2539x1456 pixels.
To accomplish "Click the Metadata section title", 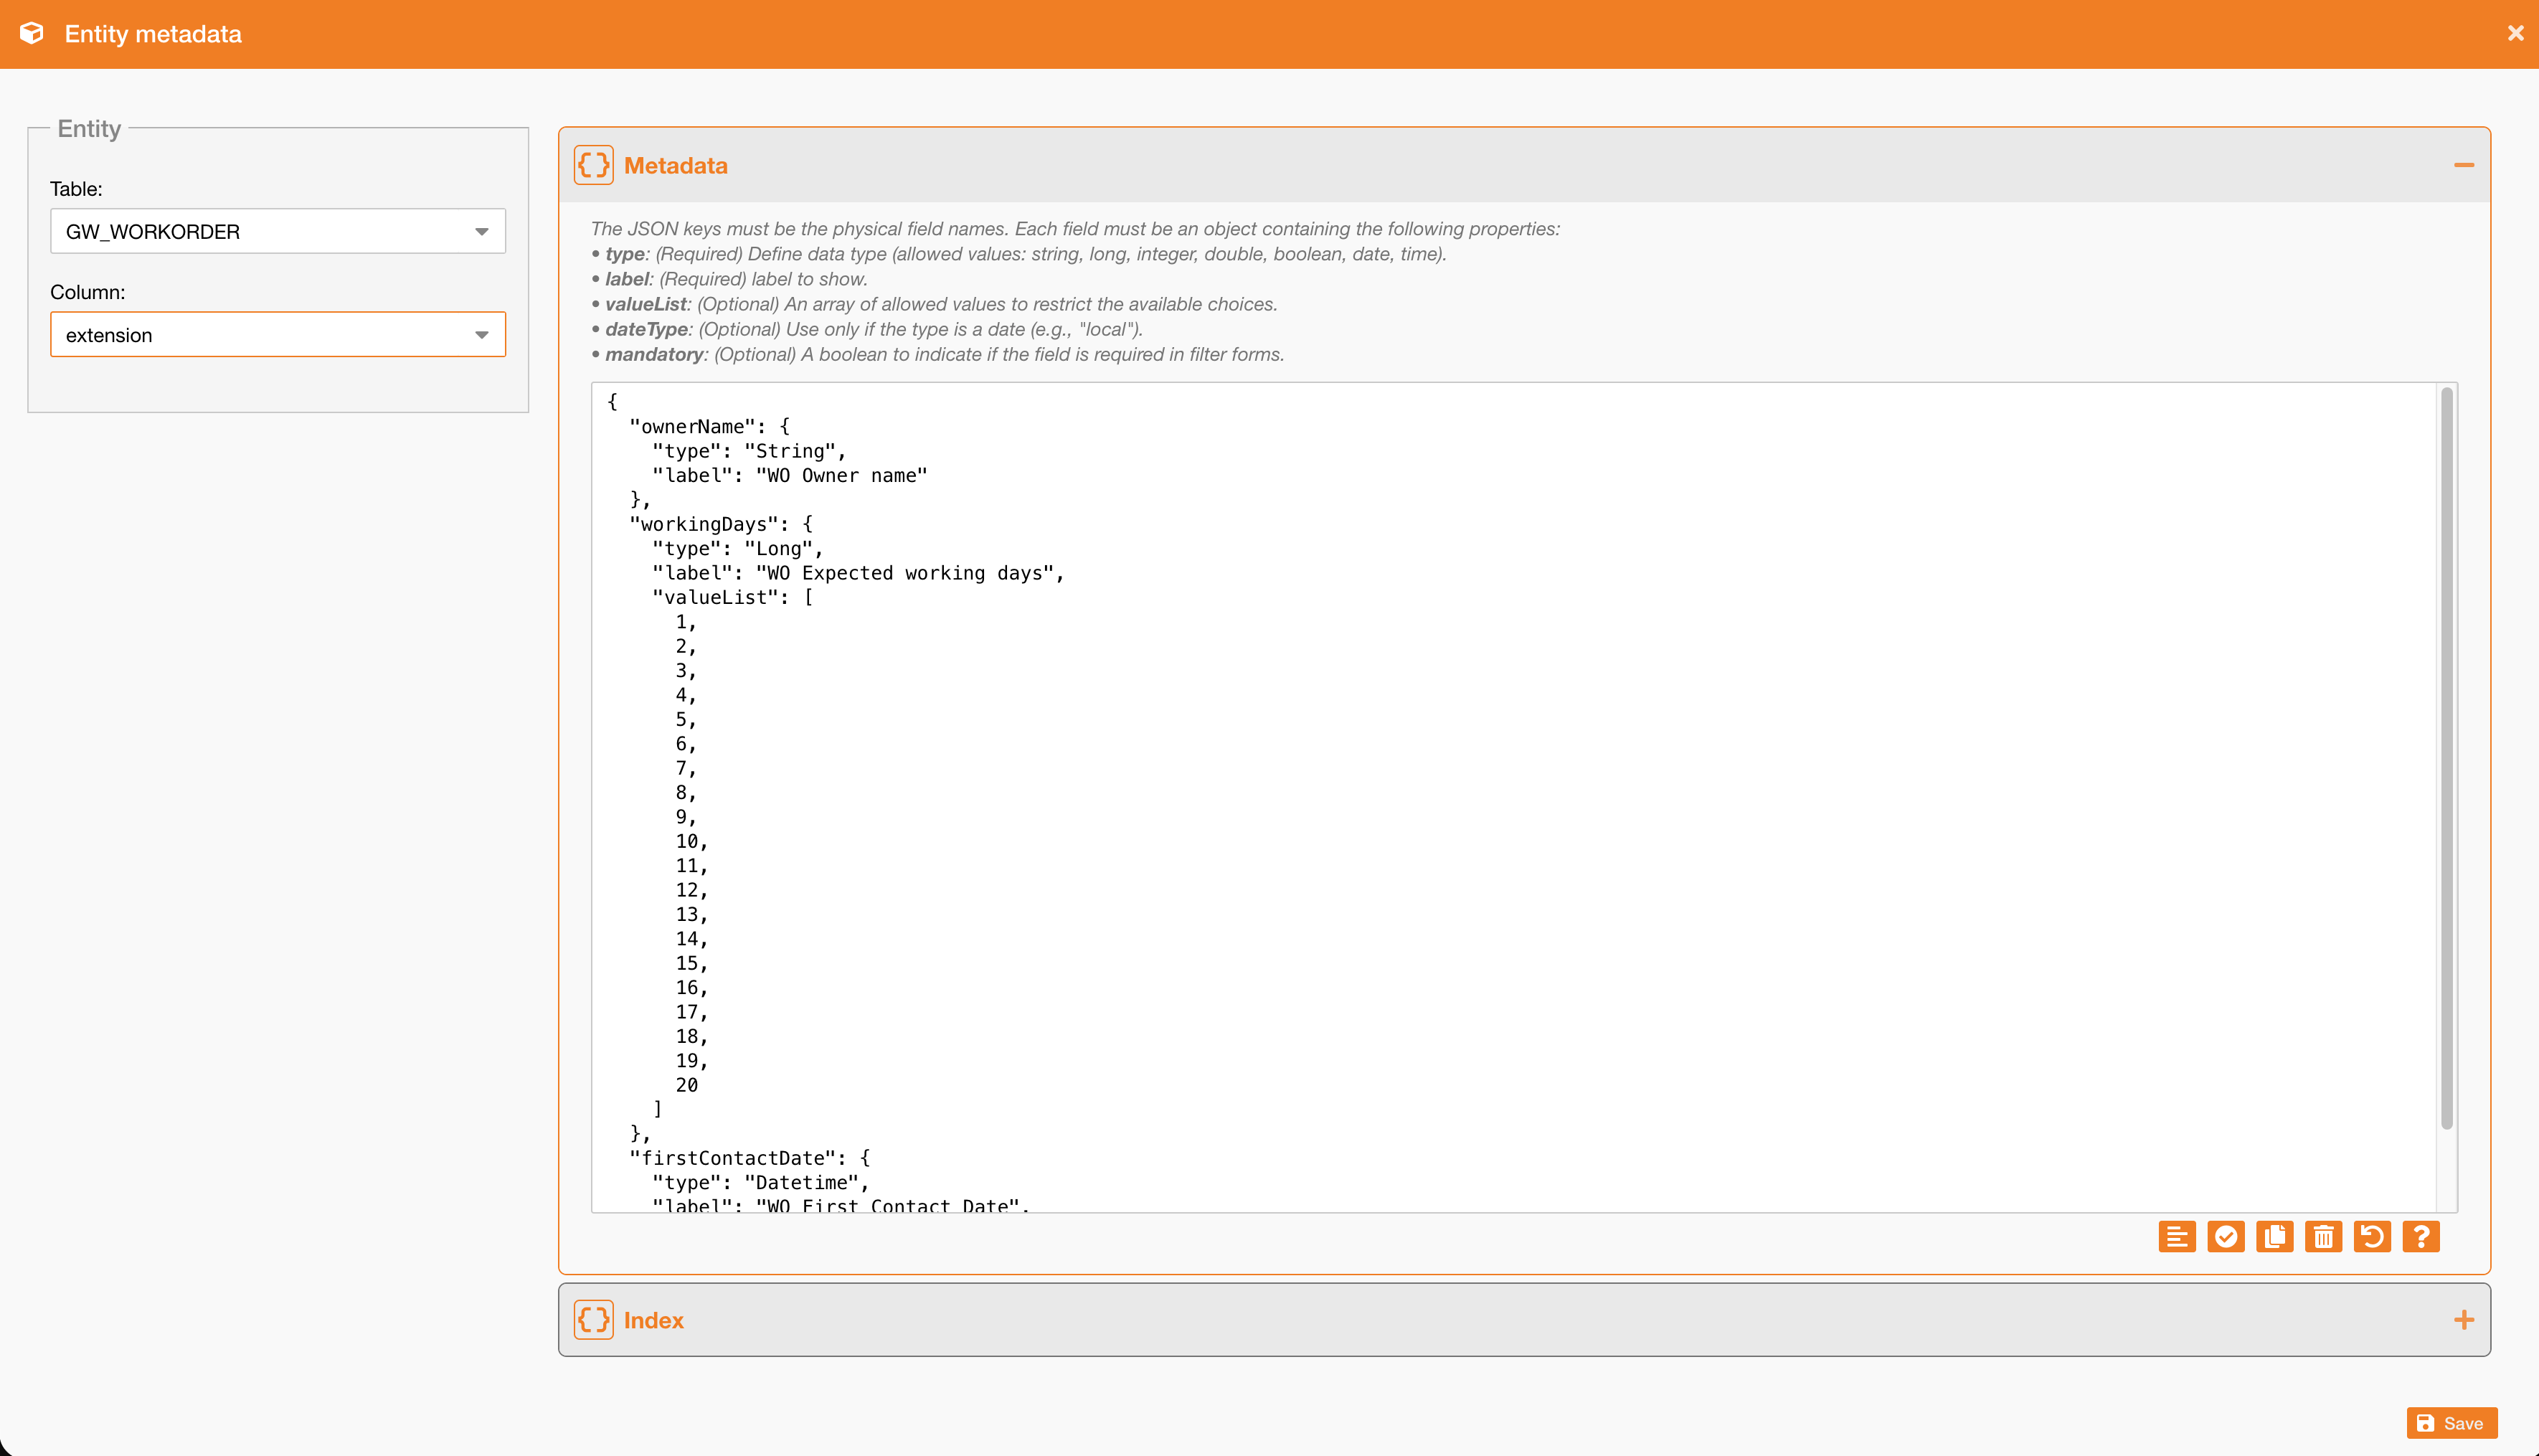I will pyautogui.click(x=676, y=165).
